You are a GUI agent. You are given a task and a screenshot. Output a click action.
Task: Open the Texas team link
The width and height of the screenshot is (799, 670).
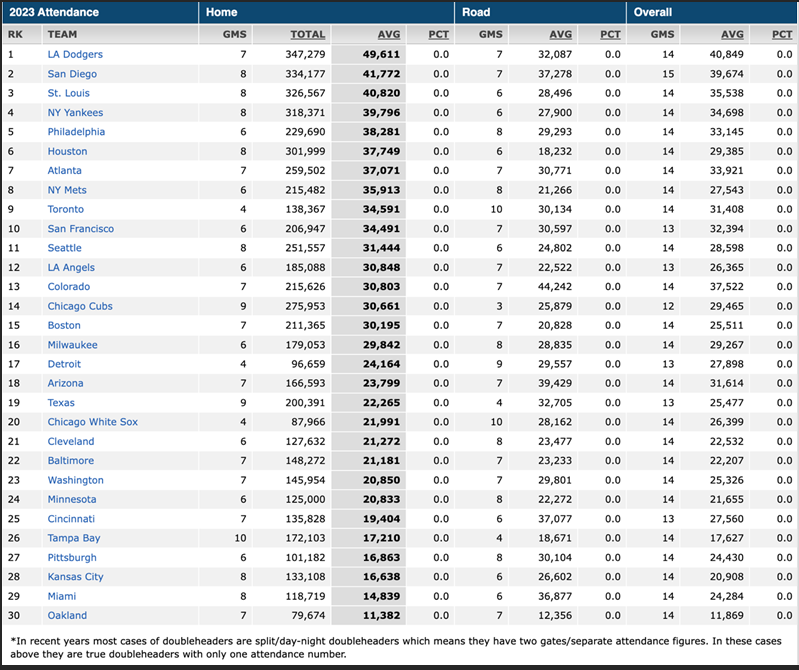click(61, 403)
